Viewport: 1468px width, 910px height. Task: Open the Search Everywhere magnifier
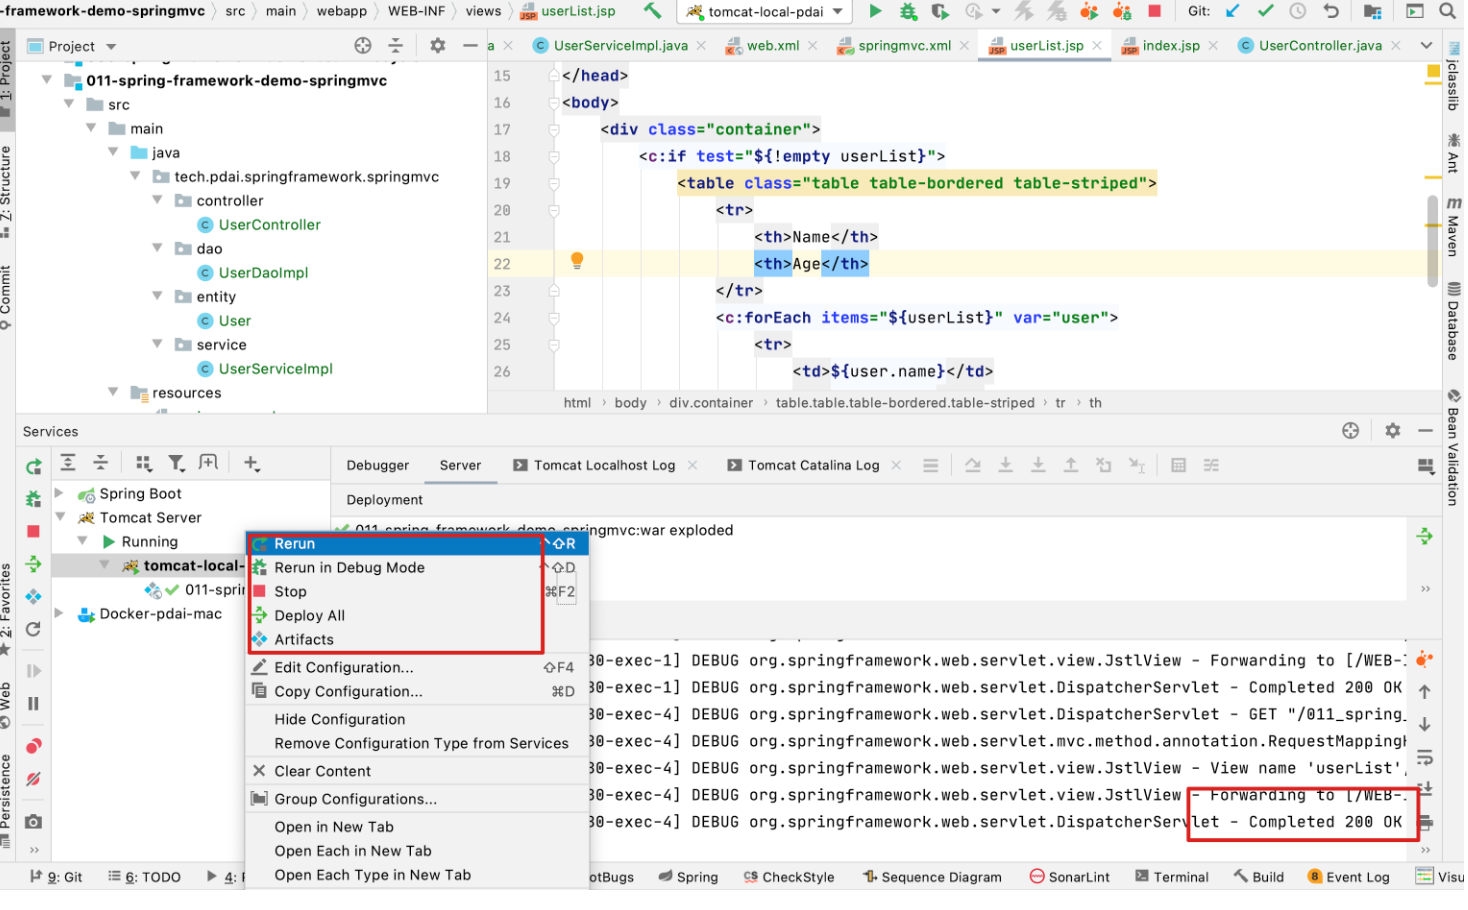click(1447, 11)
